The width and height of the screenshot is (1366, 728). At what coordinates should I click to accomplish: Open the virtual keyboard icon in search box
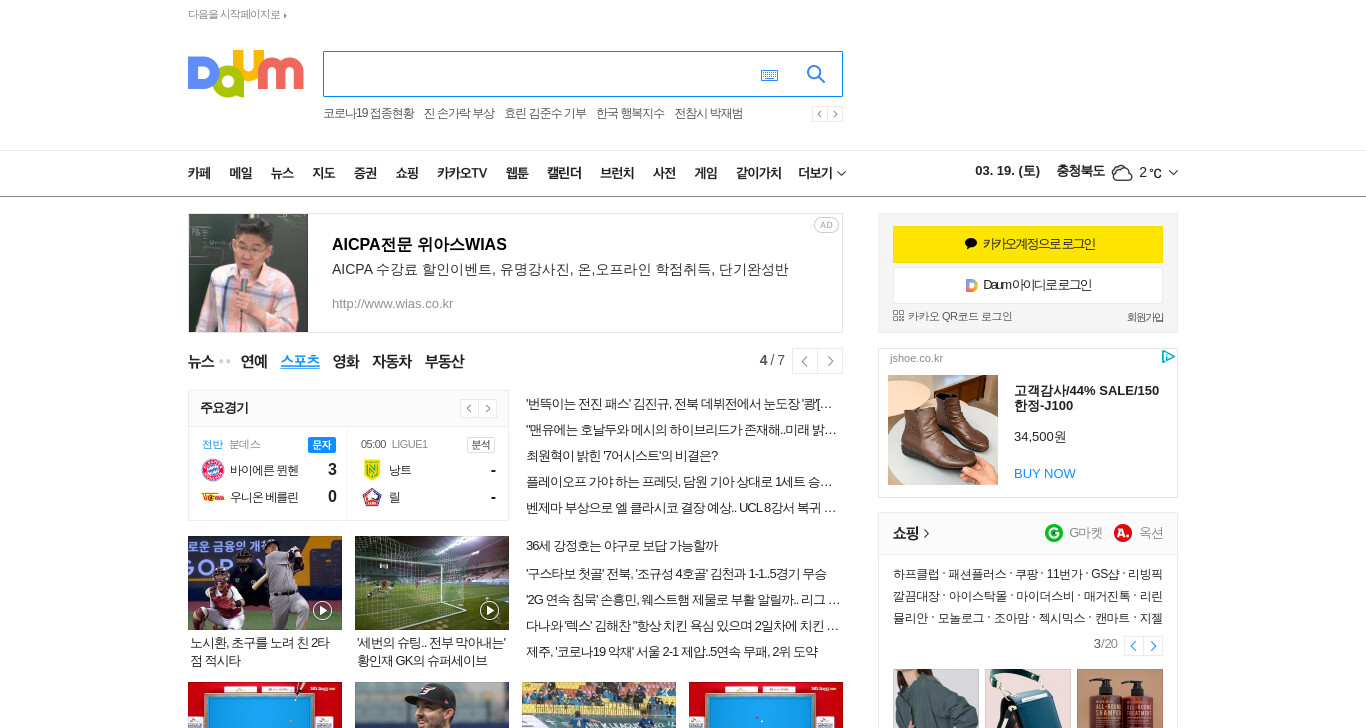pyautogui.click(x=769, y=75)
